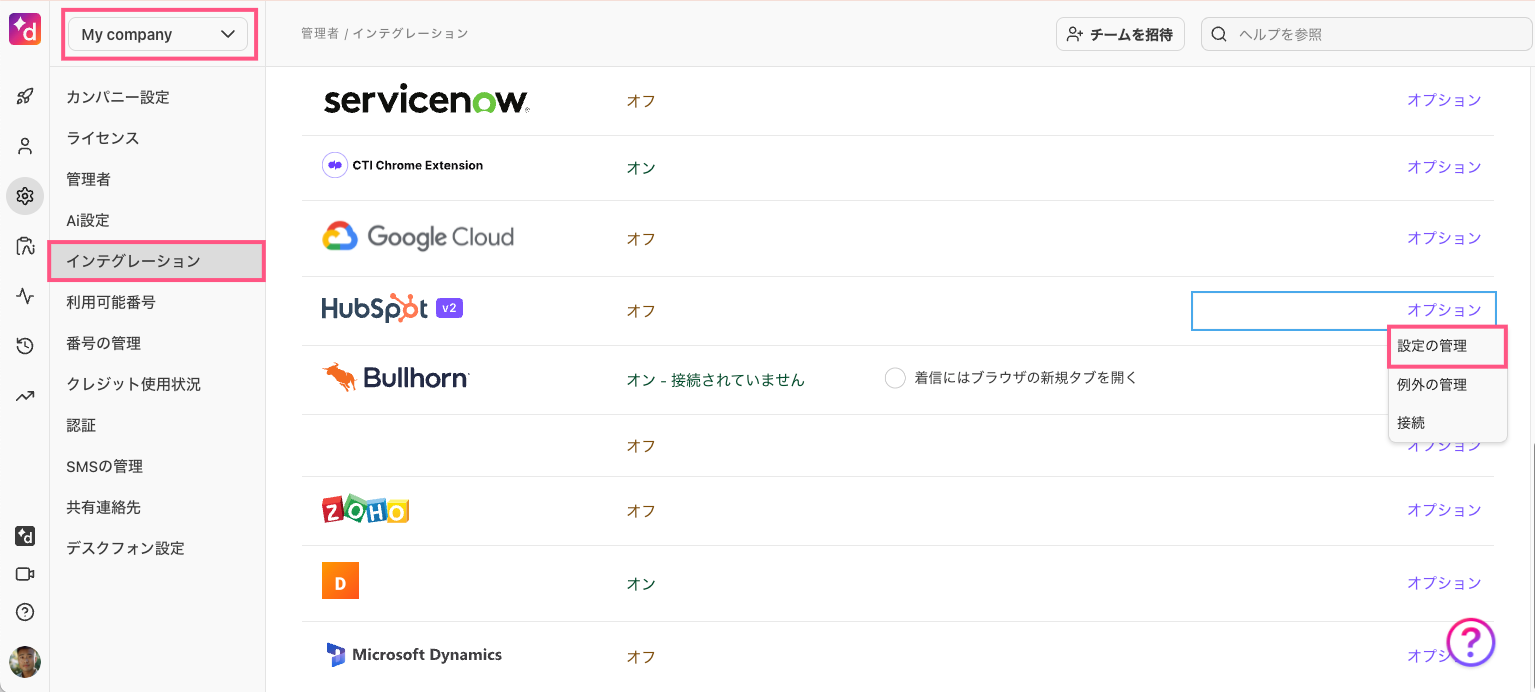
Task: Choose 例外の管理 from options menu
Action: [x=1447, y=385]
